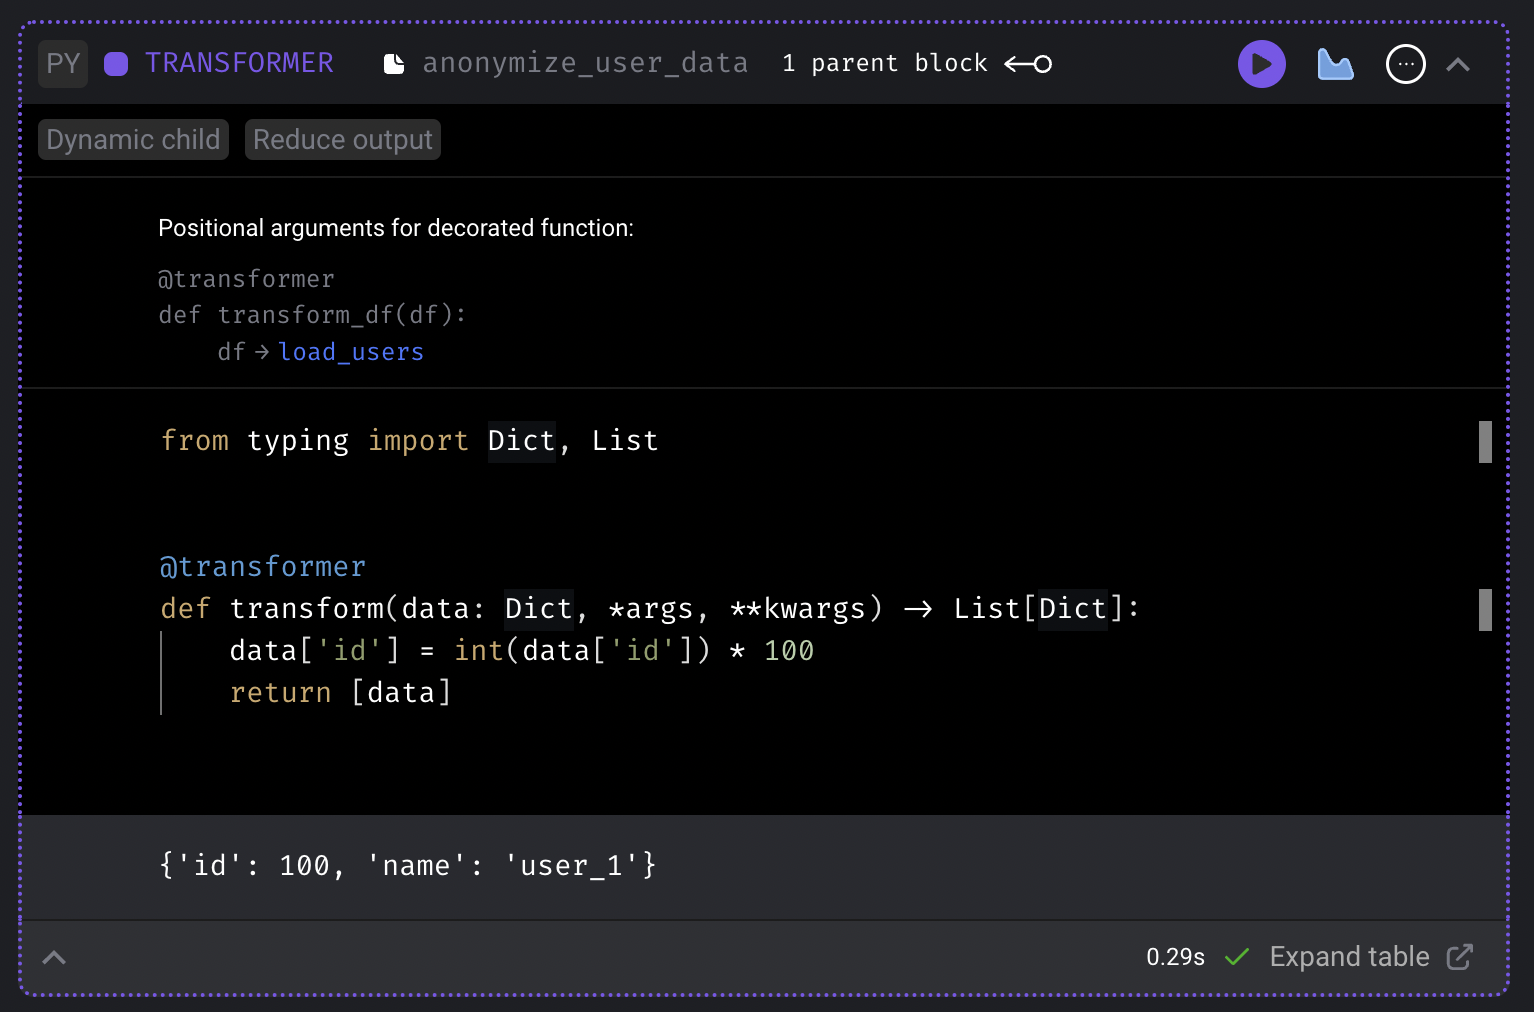Click 'def transform_df(df):' in positional arguments

point(312,315)
